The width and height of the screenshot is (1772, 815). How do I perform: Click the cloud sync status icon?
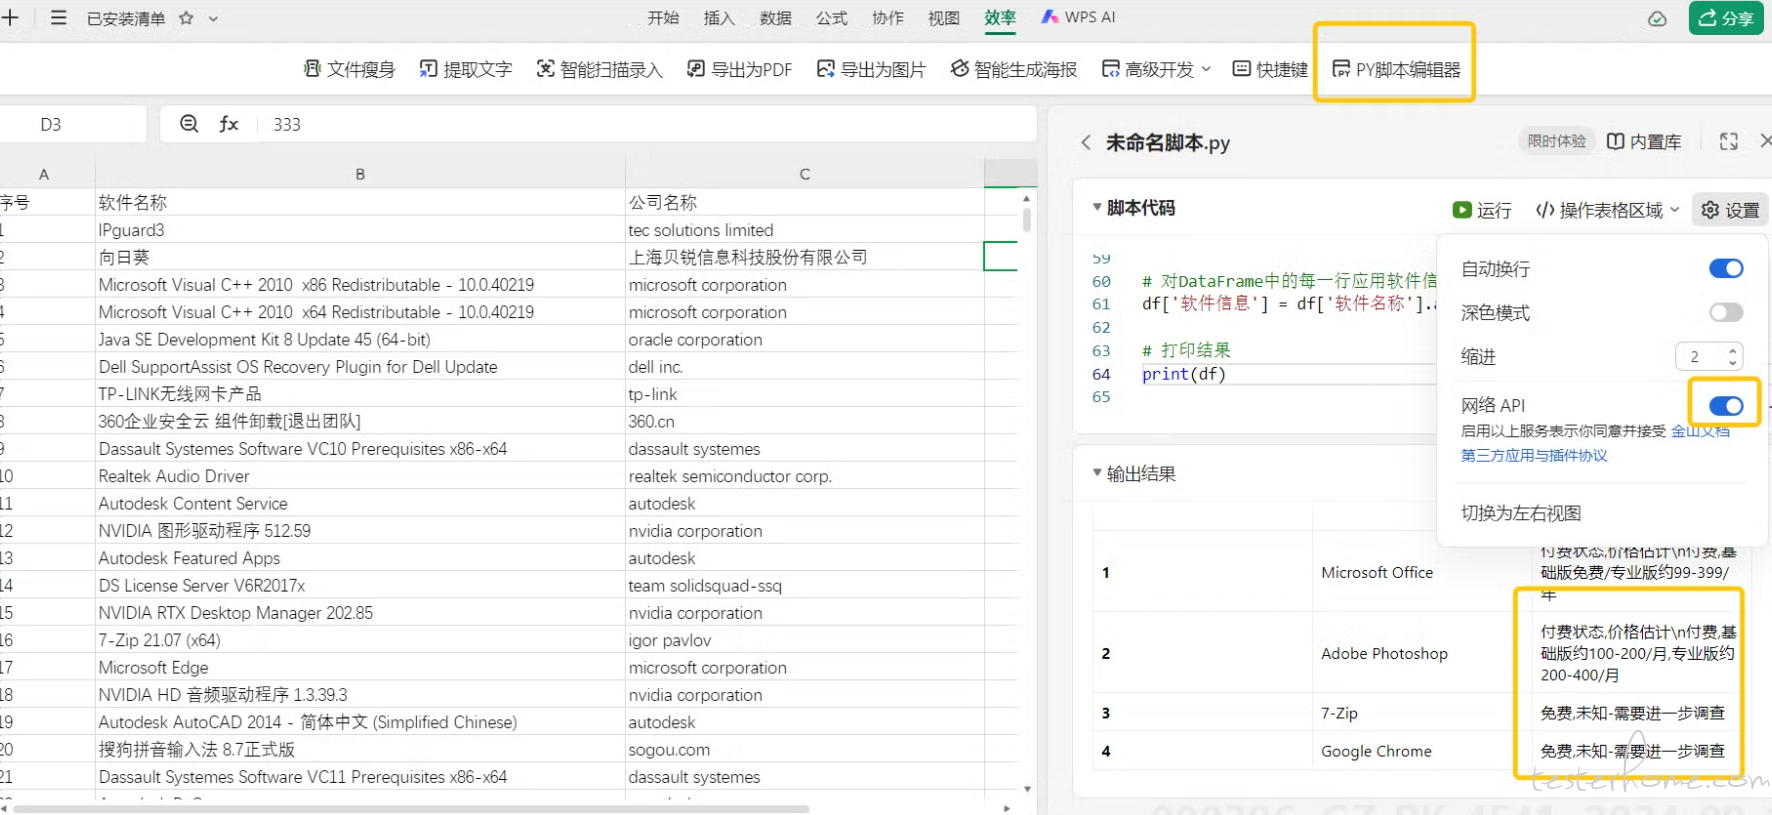pos(1657,19)
